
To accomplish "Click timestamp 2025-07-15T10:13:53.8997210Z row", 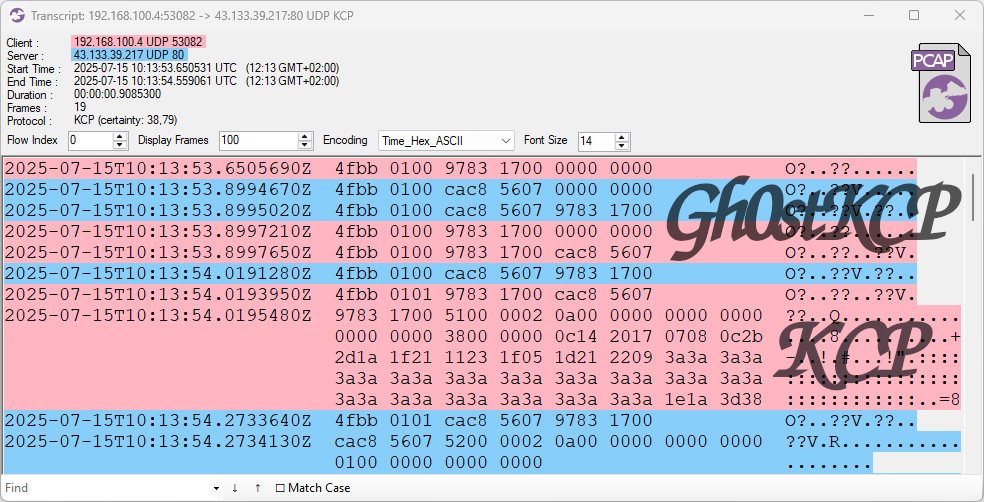I will pyautogui.click(x=158, y=232).
